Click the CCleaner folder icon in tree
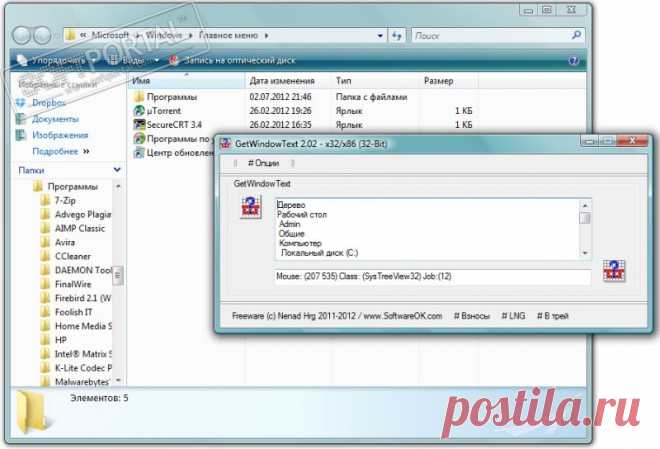660x449 pixels. (45, 256)
